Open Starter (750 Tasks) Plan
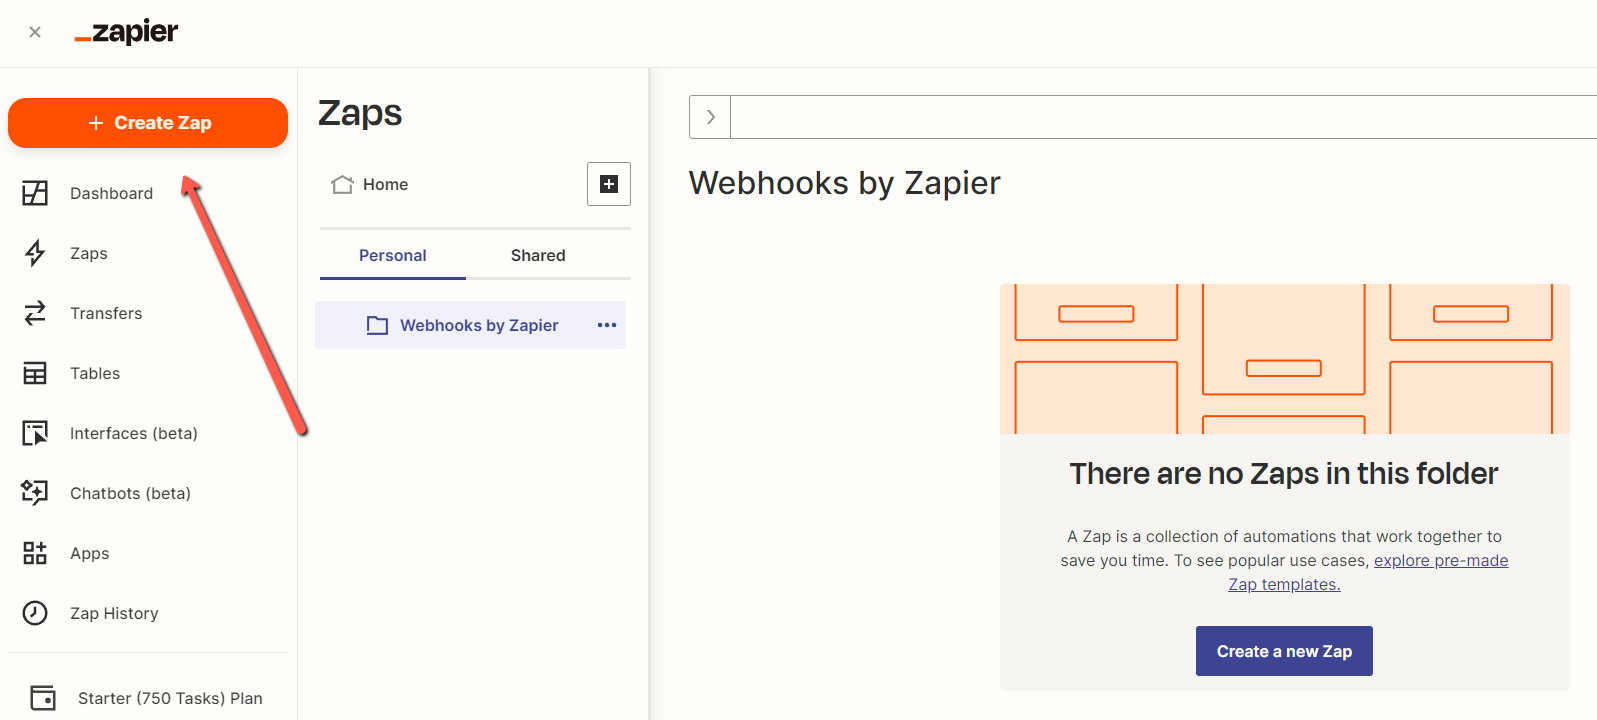The width and height of the screenshot is (1597, 720). click(170, 698)
